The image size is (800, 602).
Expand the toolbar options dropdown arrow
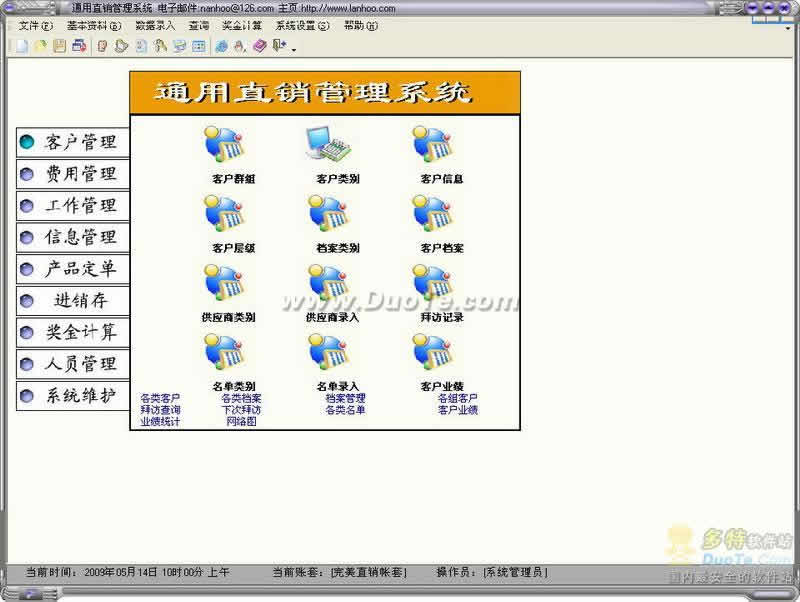pos(294,49)
